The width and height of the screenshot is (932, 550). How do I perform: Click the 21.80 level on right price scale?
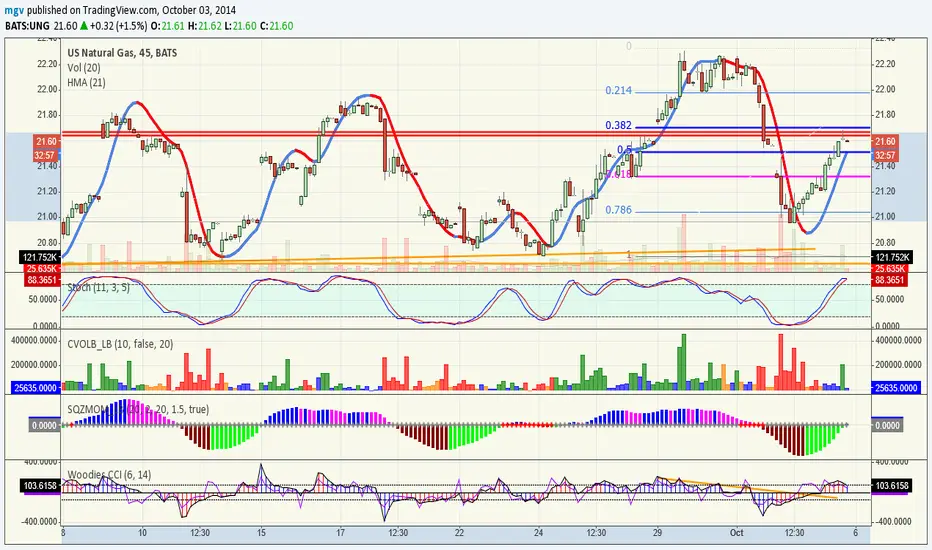click(886, 115)
